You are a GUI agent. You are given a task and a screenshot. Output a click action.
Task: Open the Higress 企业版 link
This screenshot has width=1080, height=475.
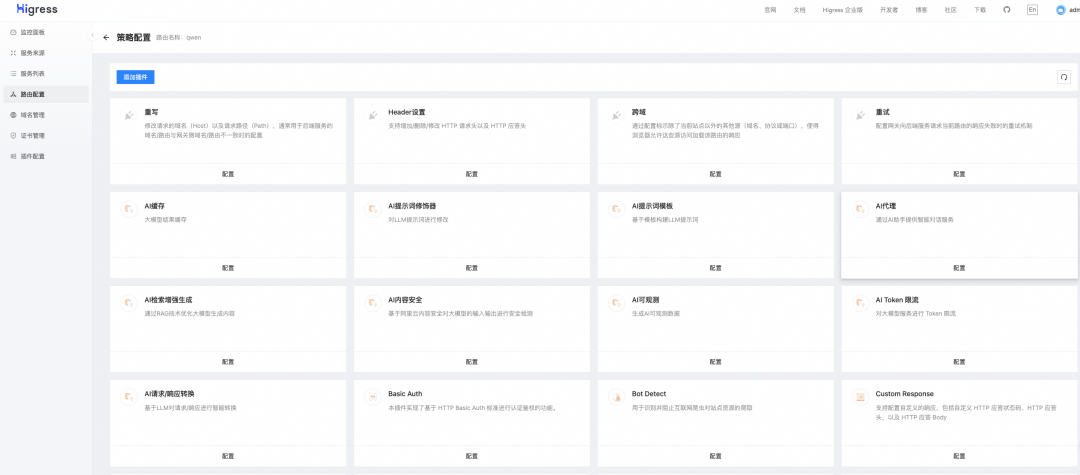[x=842, y=10]
